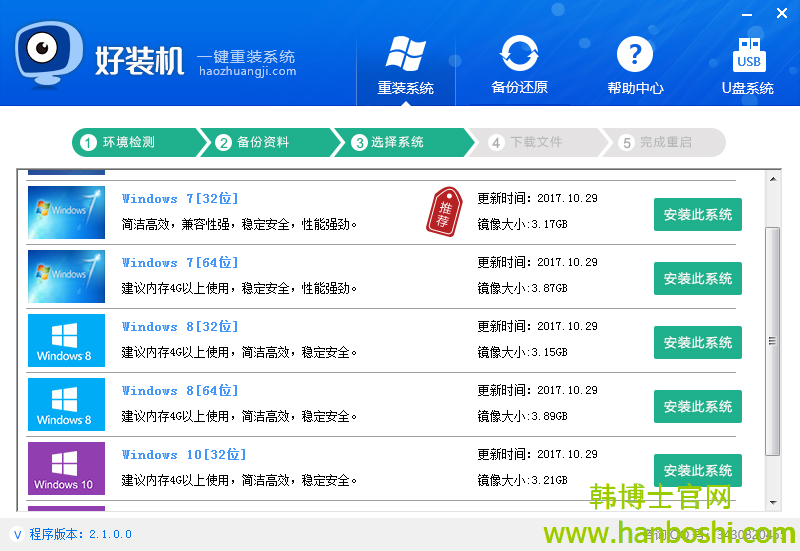This screenshot has width=800, height=551.
Task: Click Windows 8 64位 thumbnail image
Action: [66, 405]
